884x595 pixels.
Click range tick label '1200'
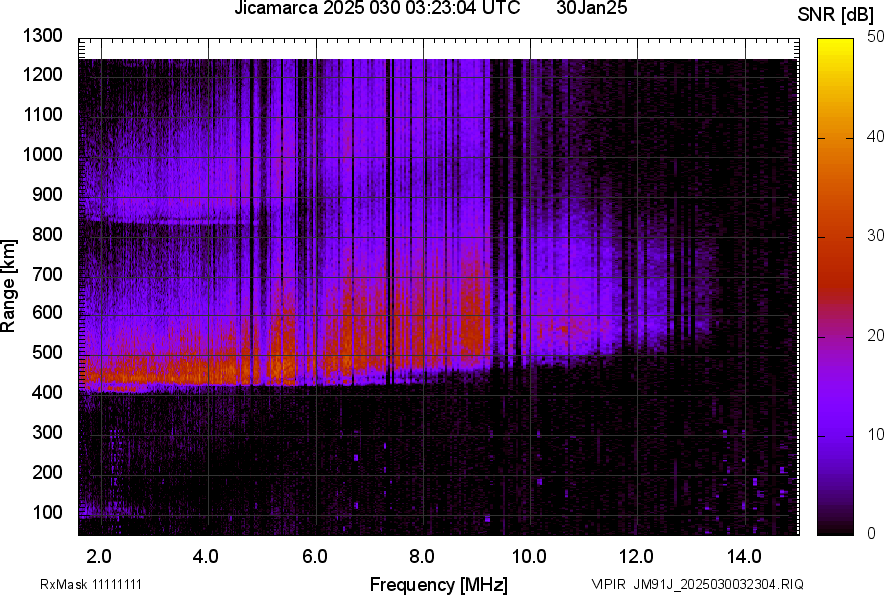click(x=42, y=74)
